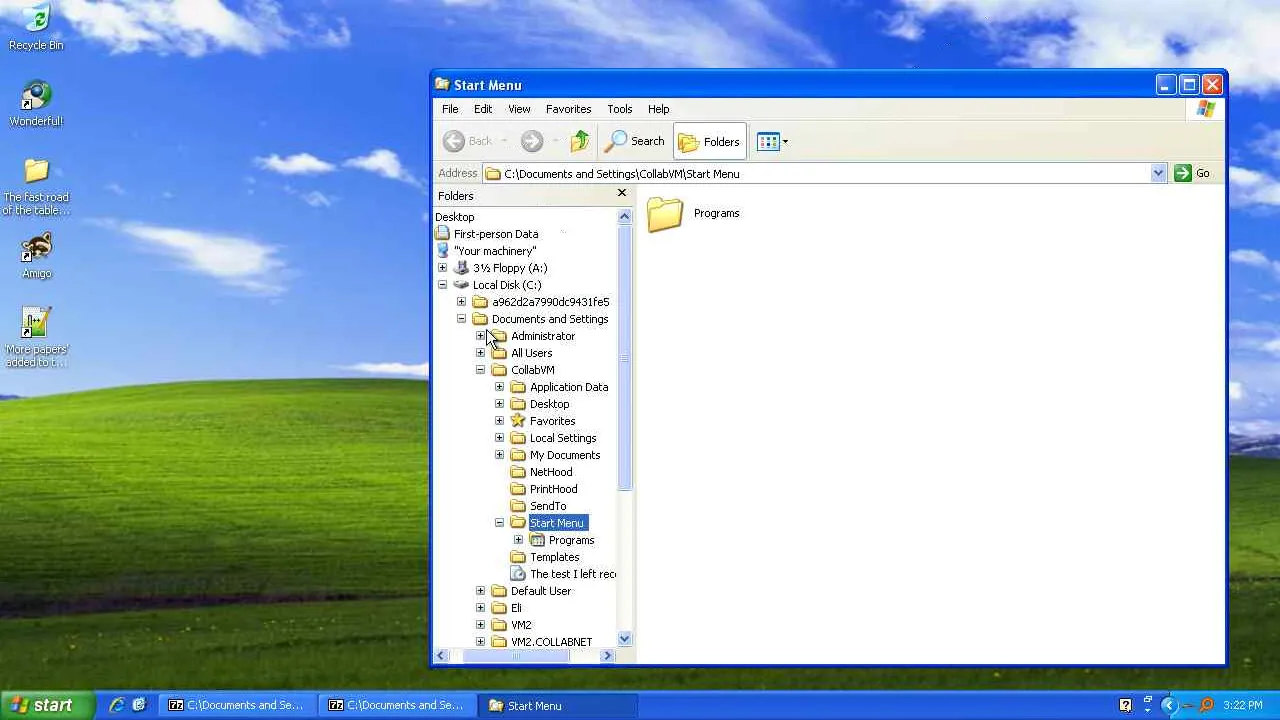Image resolution: width=1280 pixels, height=720 pixels.
Task: Open the Favorites menu
Action: [x=568, y=109]
